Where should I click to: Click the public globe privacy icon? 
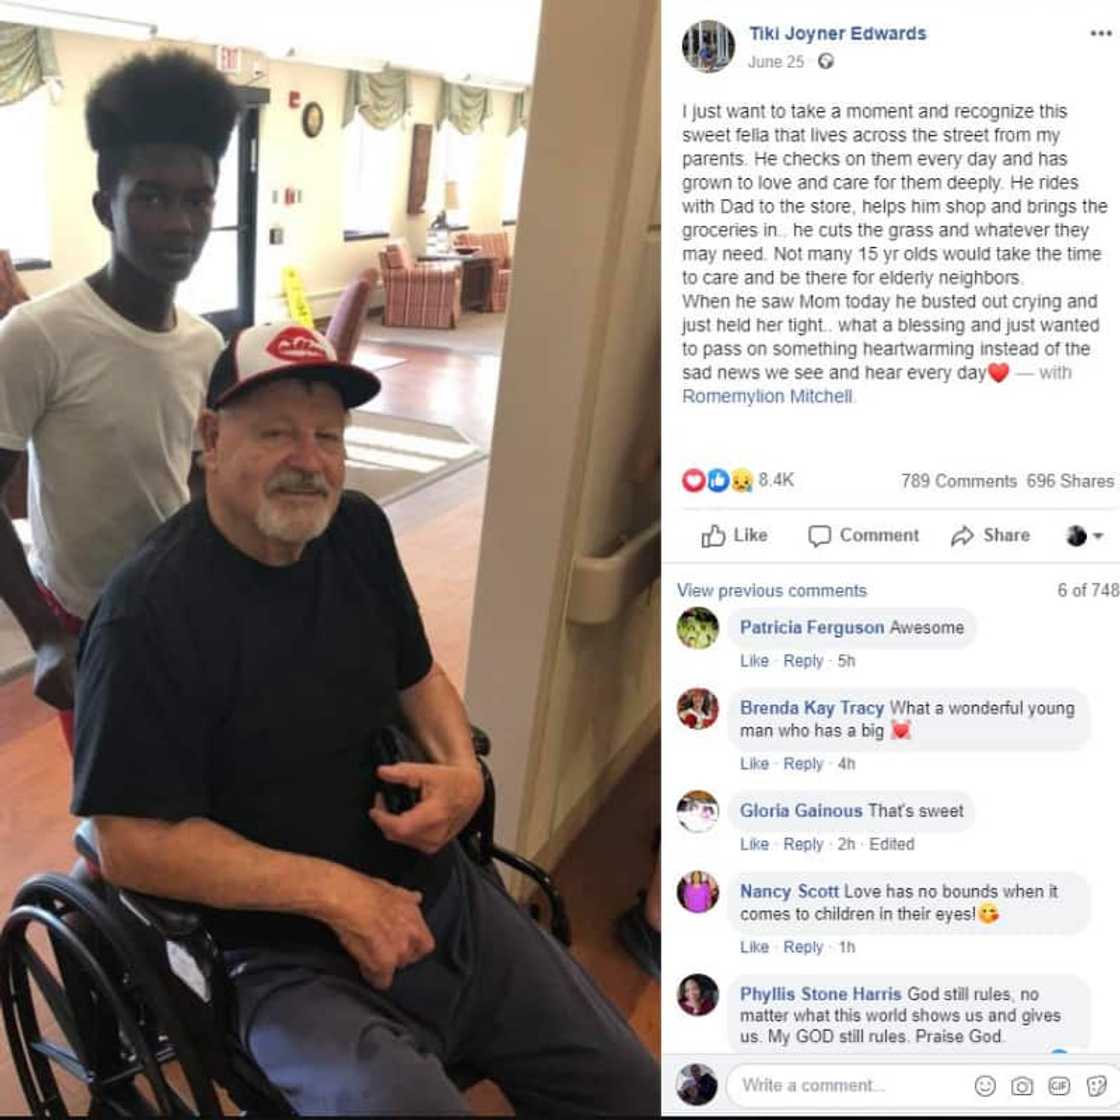(826, 62)
